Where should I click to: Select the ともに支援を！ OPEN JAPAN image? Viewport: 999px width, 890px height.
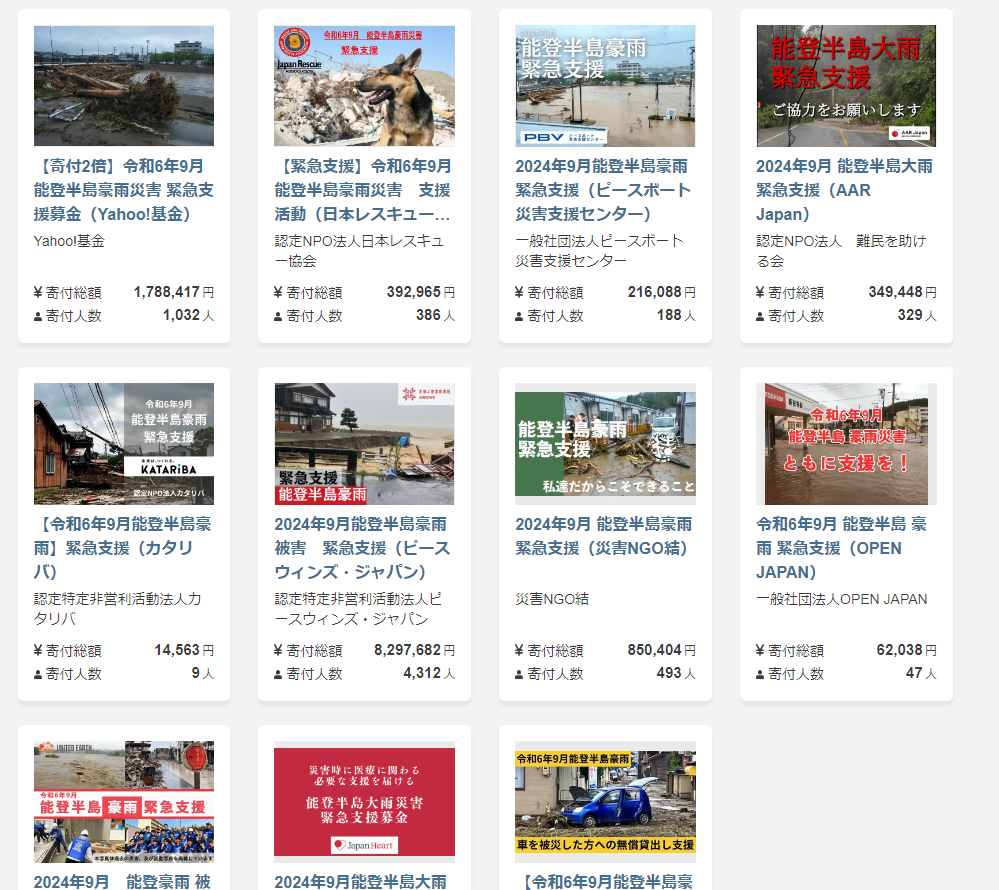tap(846, 443)
